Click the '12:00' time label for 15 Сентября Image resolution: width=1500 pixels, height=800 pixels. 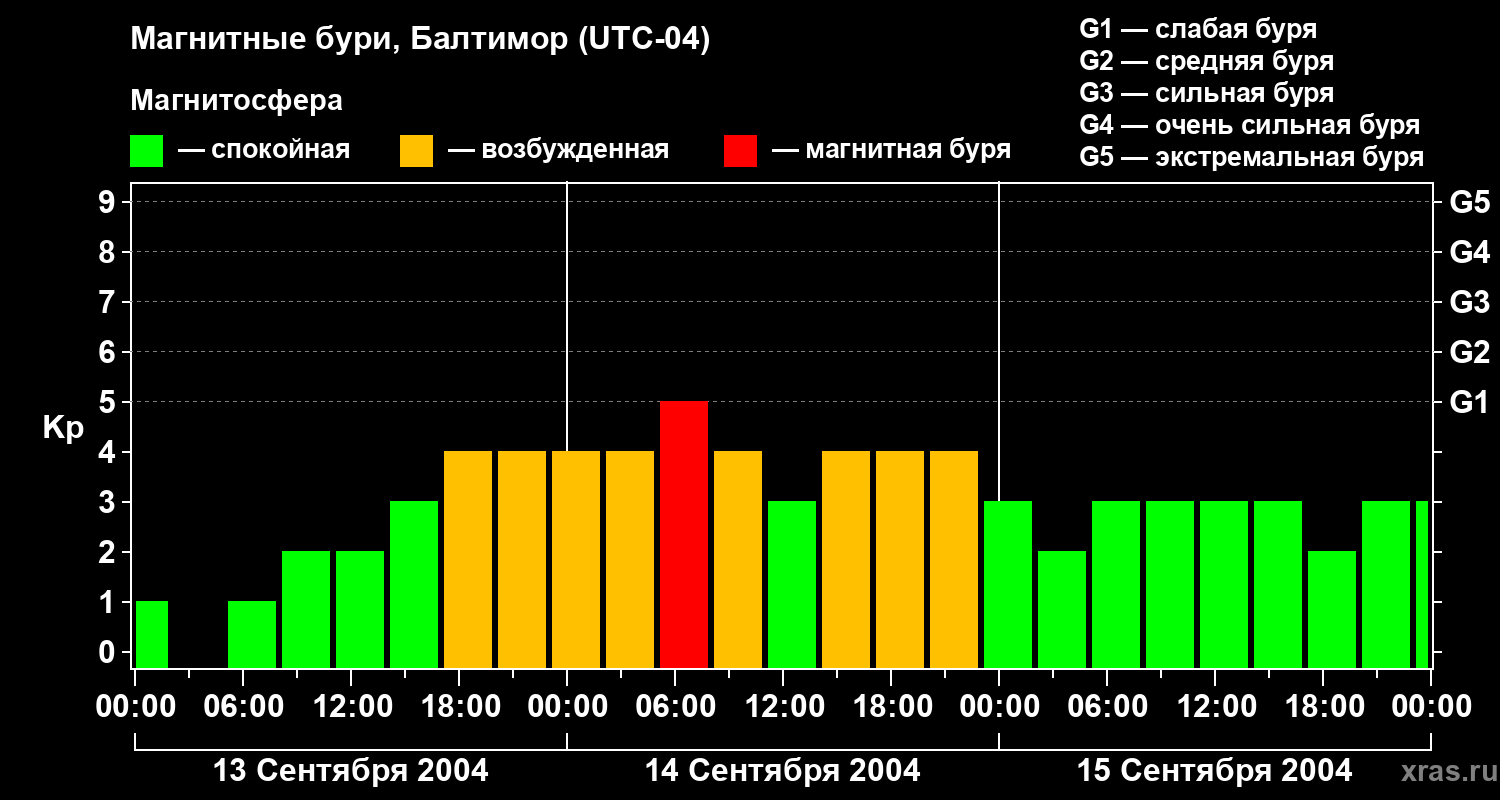(x=1215, y=707)
